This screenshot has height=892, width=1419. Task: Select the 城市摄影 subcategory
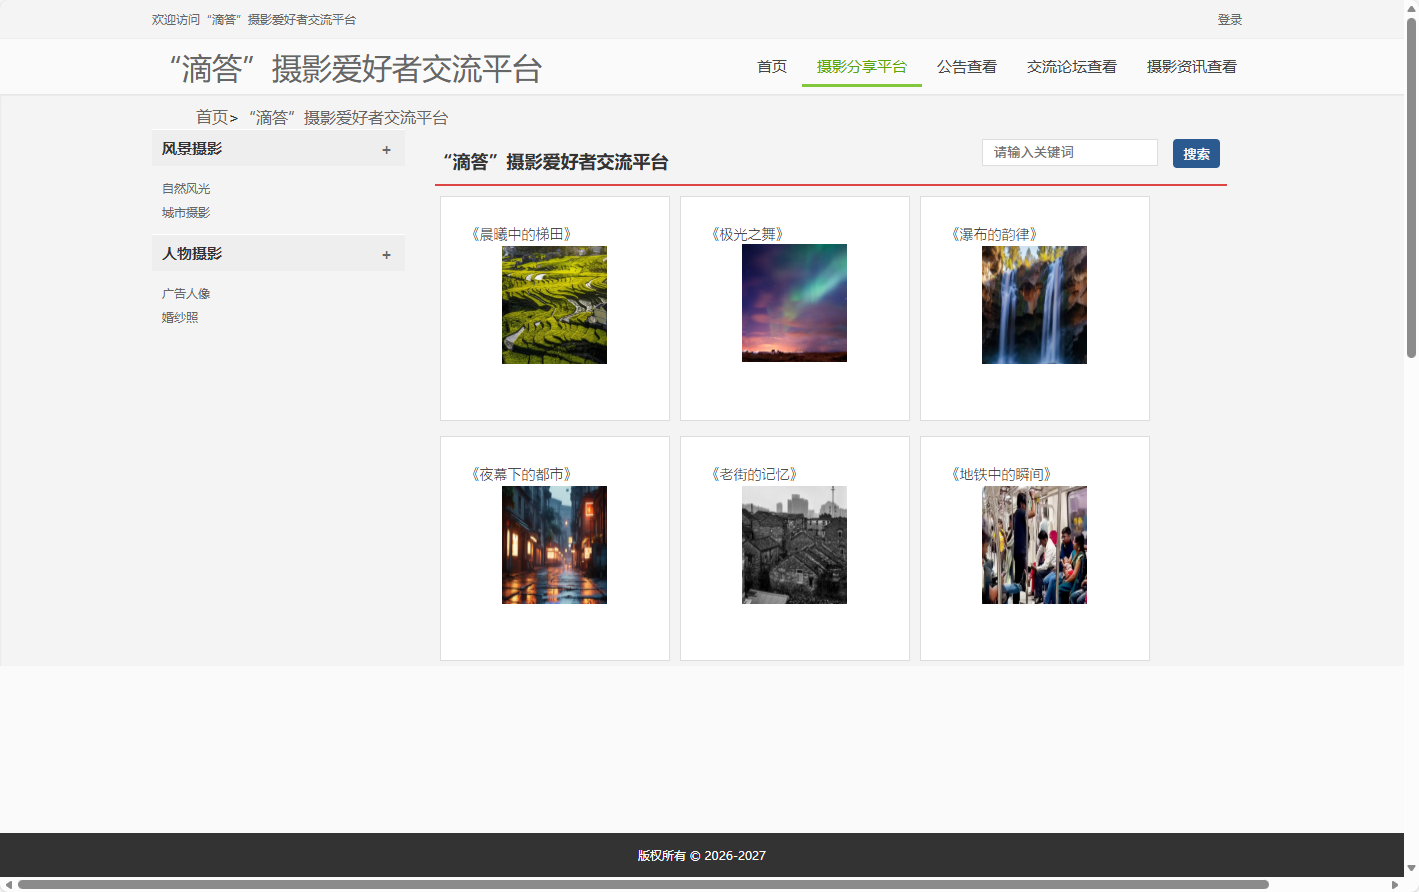tap(184, 212)
